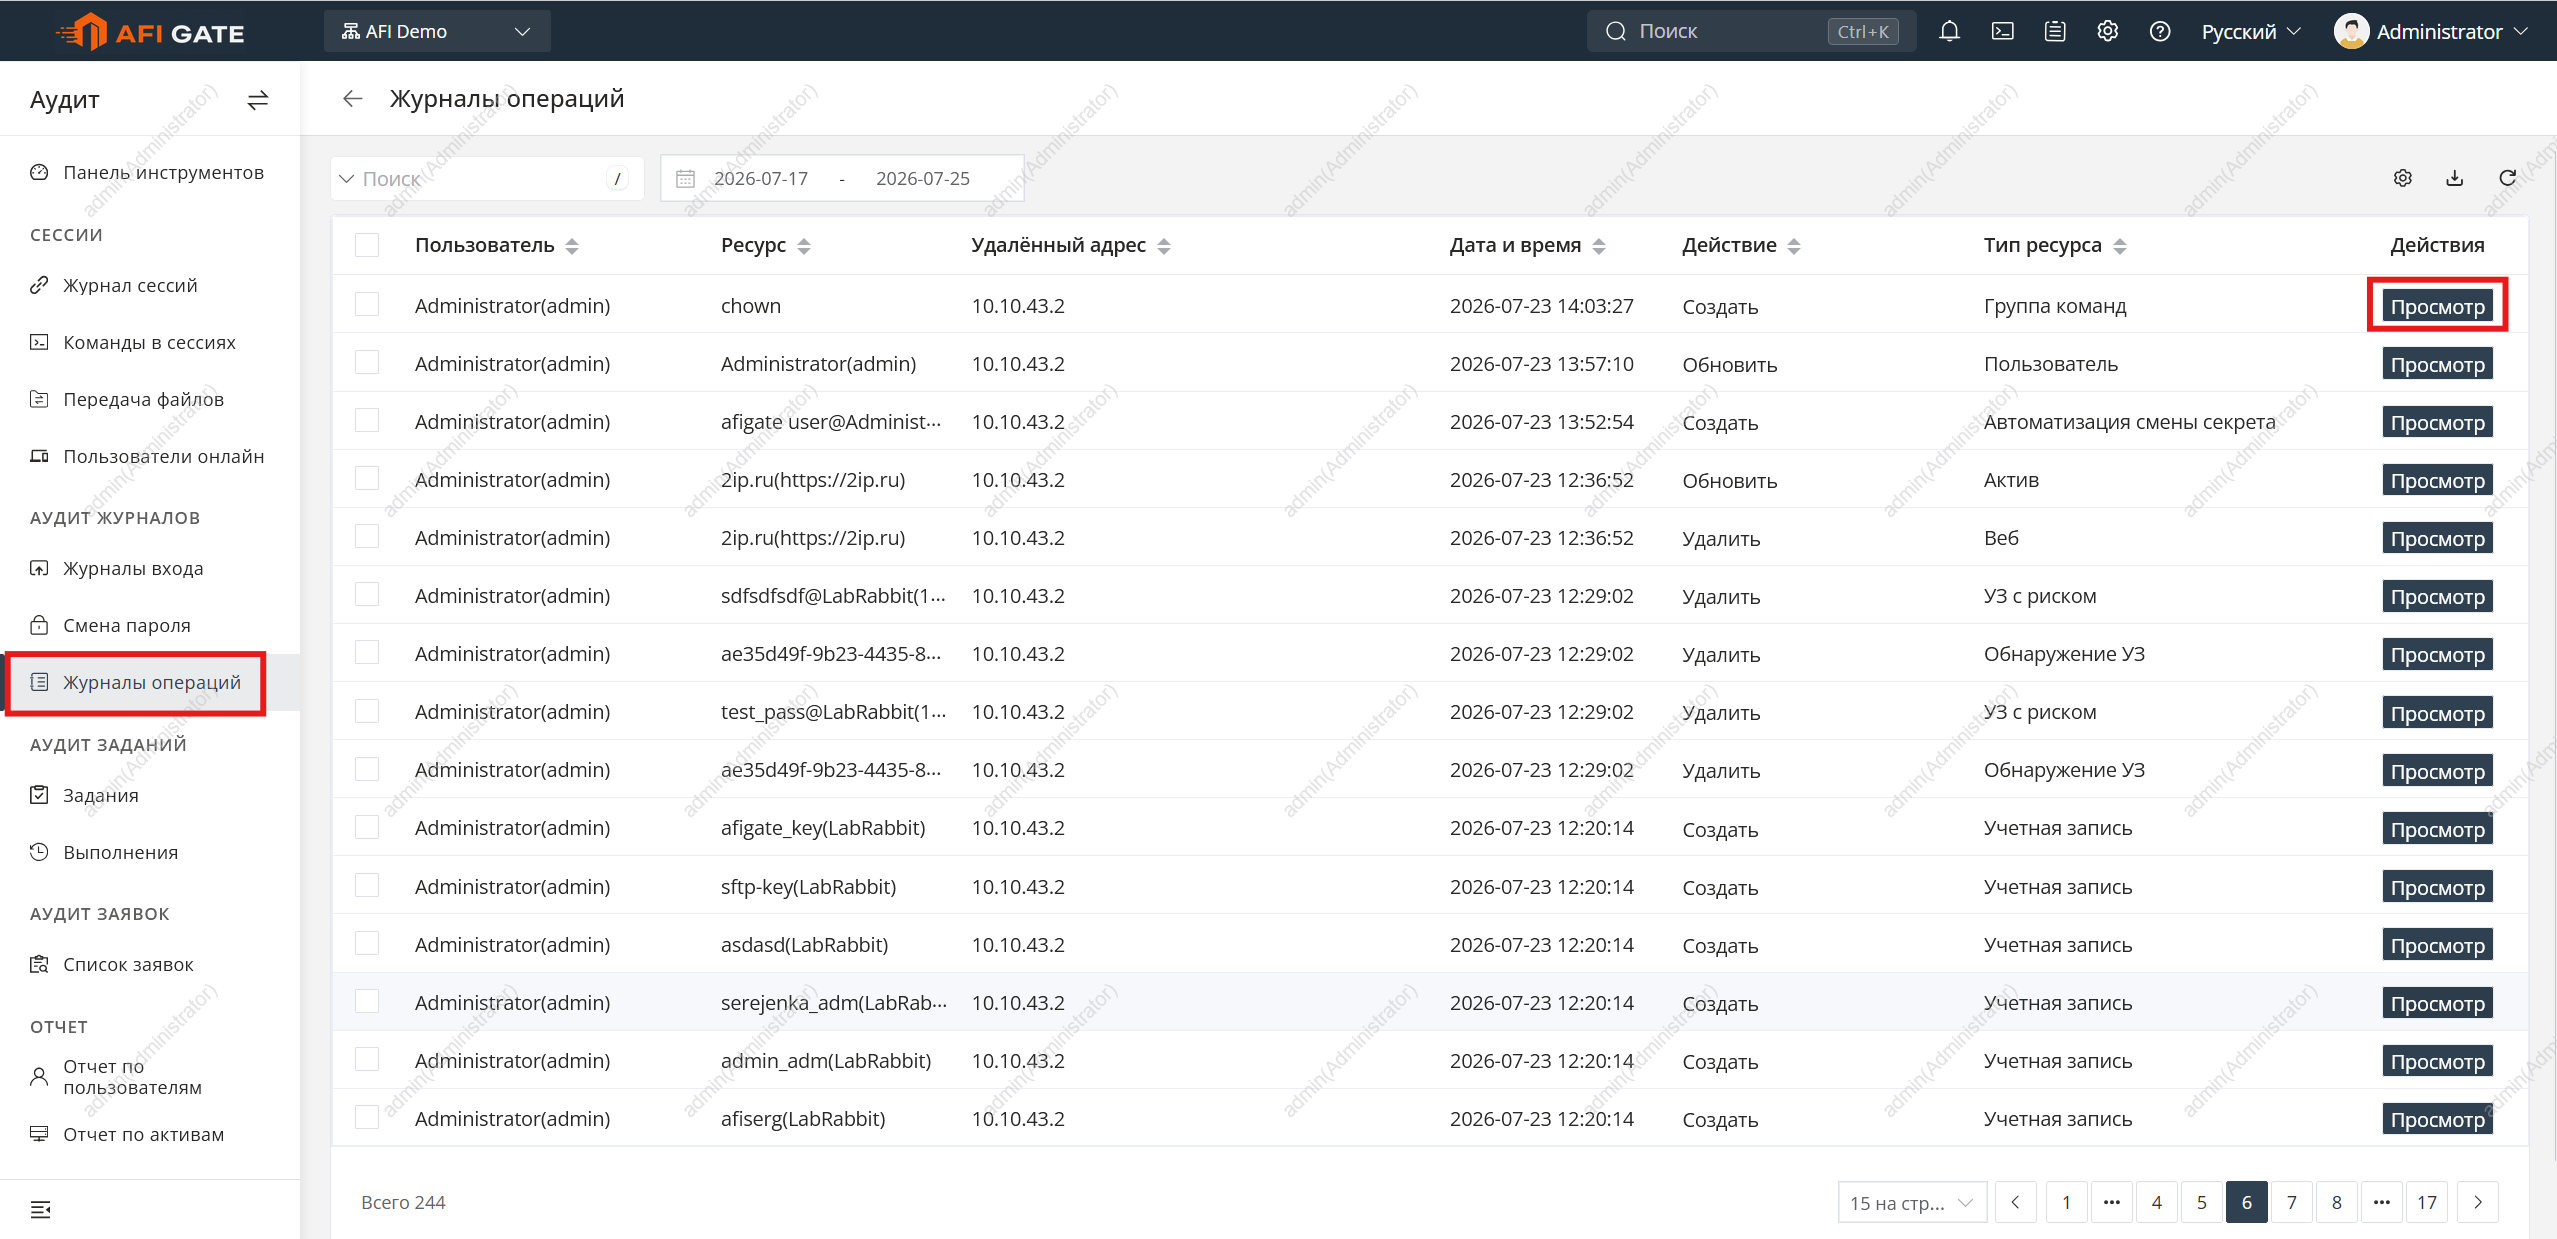Click Просмотр for the Актив row

coord(2437,480)
